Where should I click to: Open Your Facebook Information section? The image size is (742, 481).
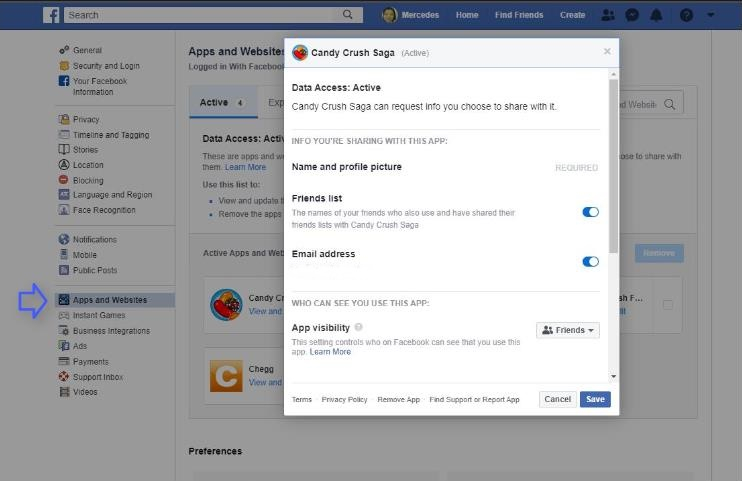pyautogui.click(x=100, y=86)
